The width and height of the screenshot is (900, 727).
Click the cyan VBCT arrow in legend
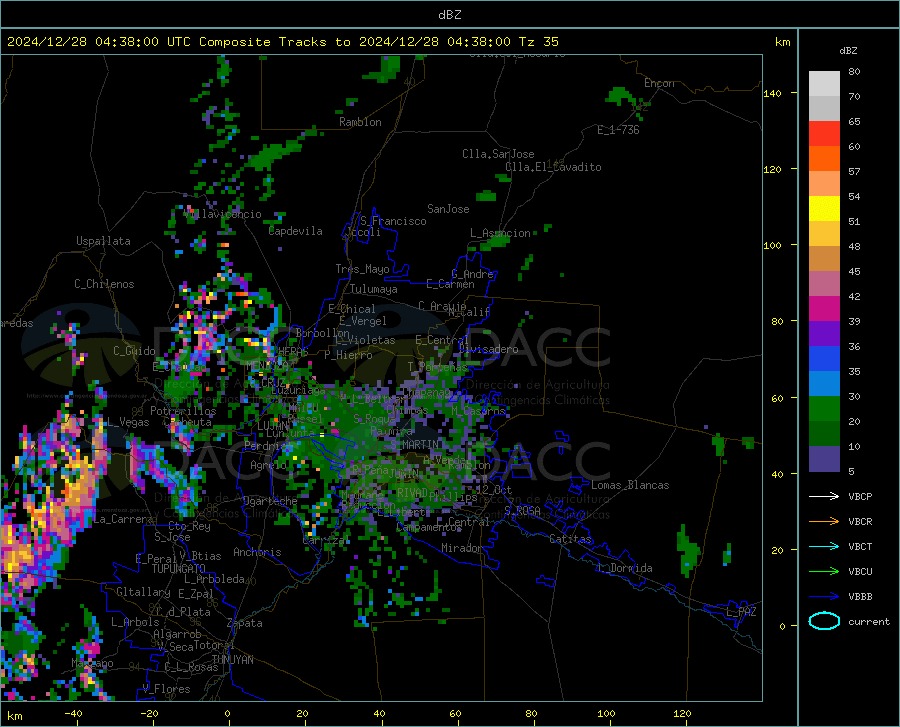(x=824, y=546)
